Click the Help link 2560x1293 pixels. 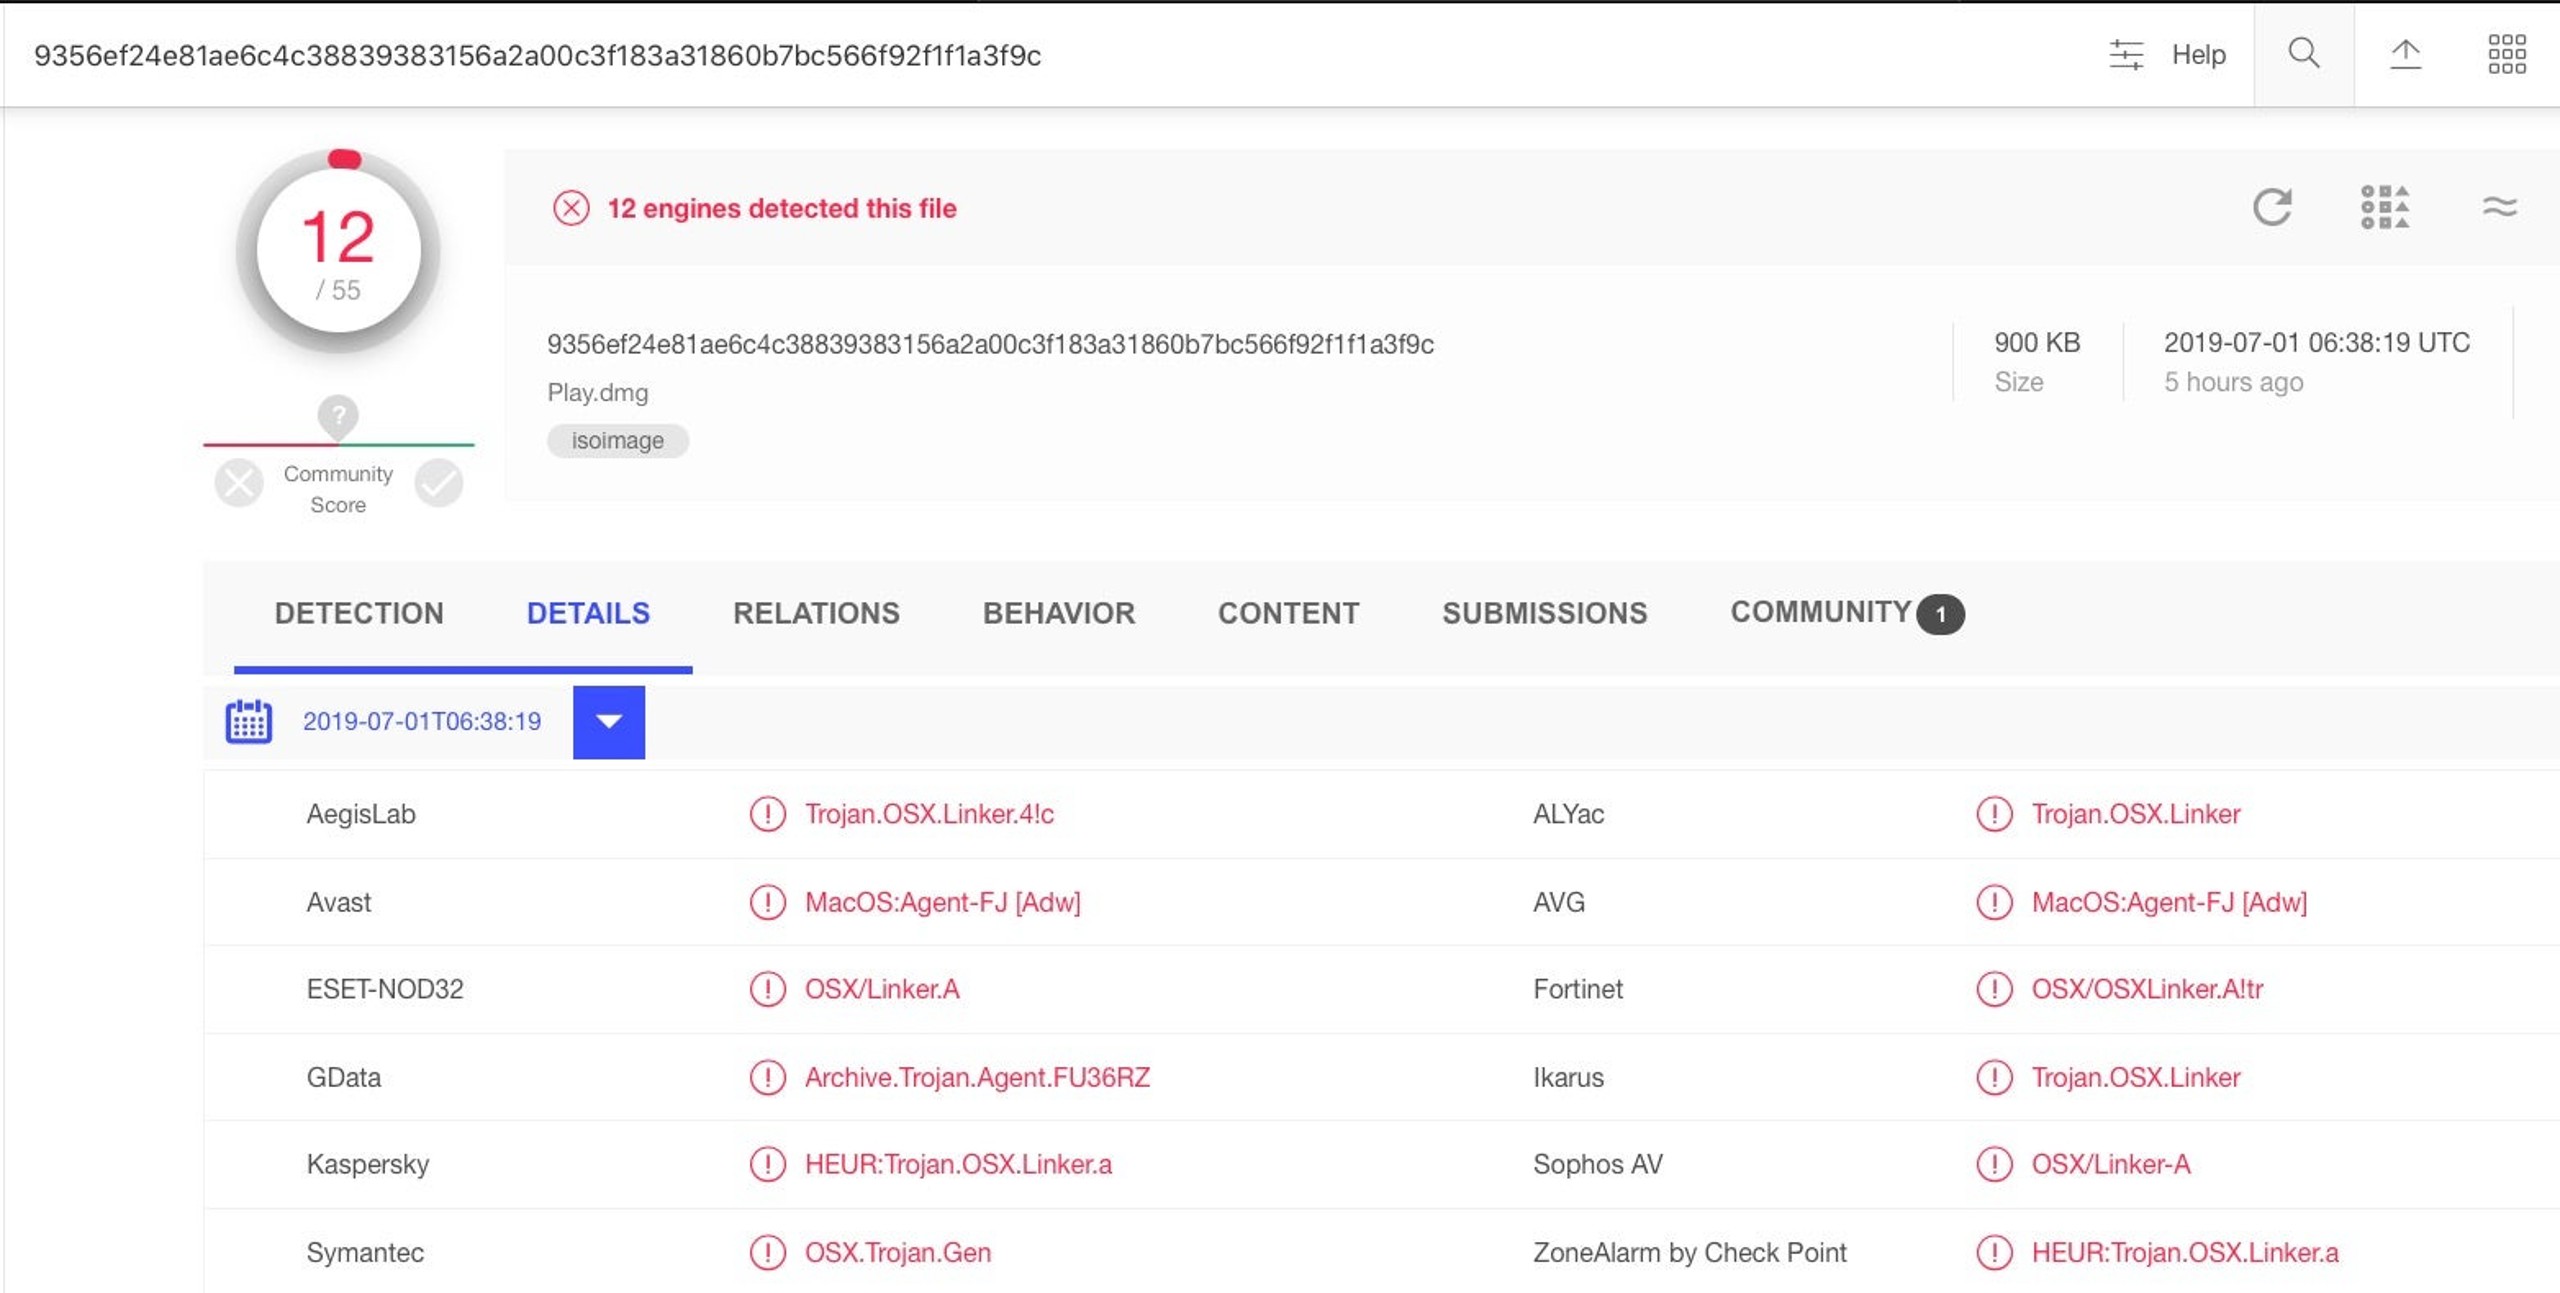point(2198,54)
